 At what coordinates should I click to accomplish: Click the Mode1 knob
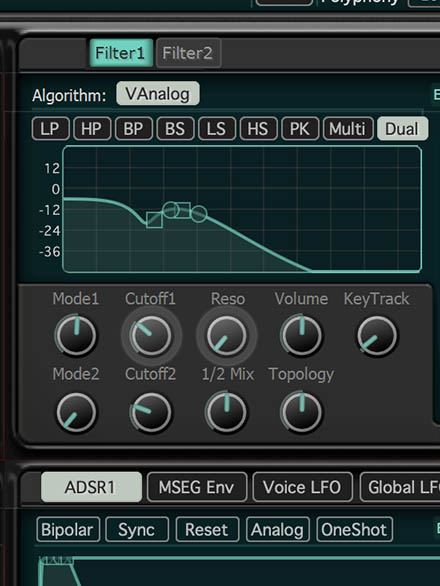coord(76,335)
